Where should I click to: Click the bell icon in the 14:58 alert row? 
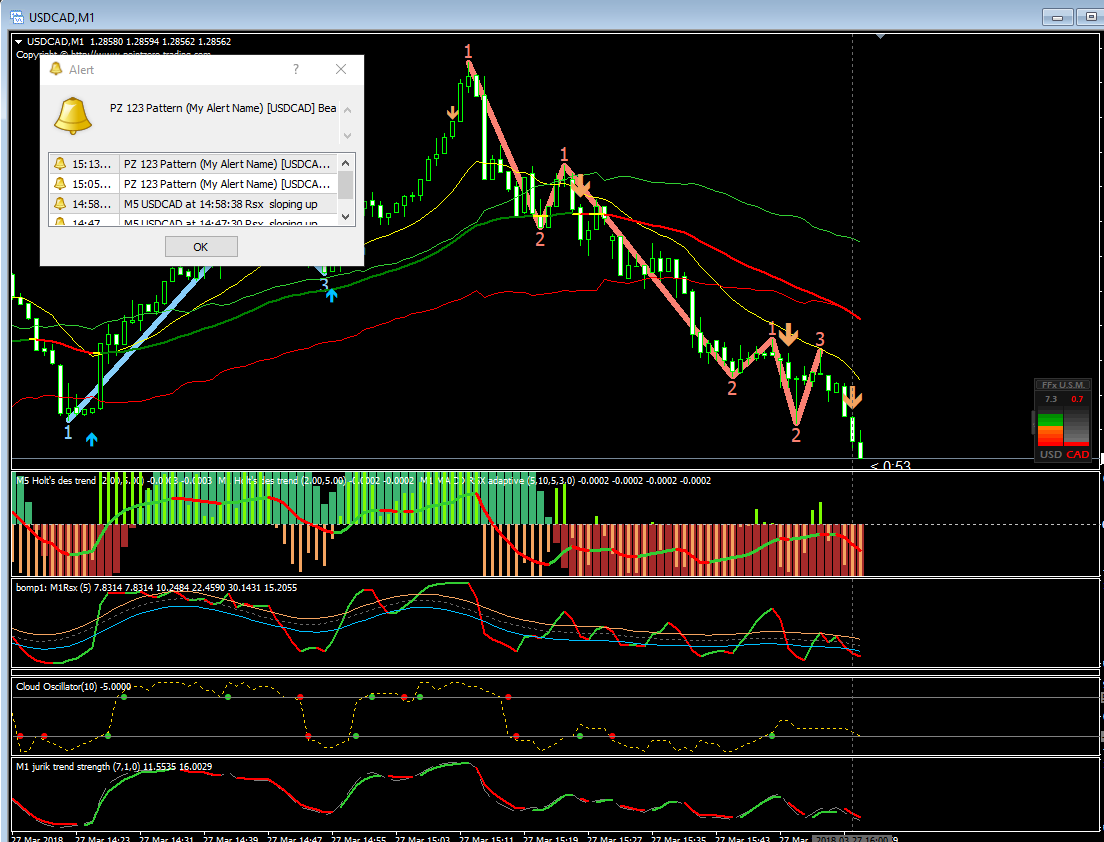pos(60,203)
